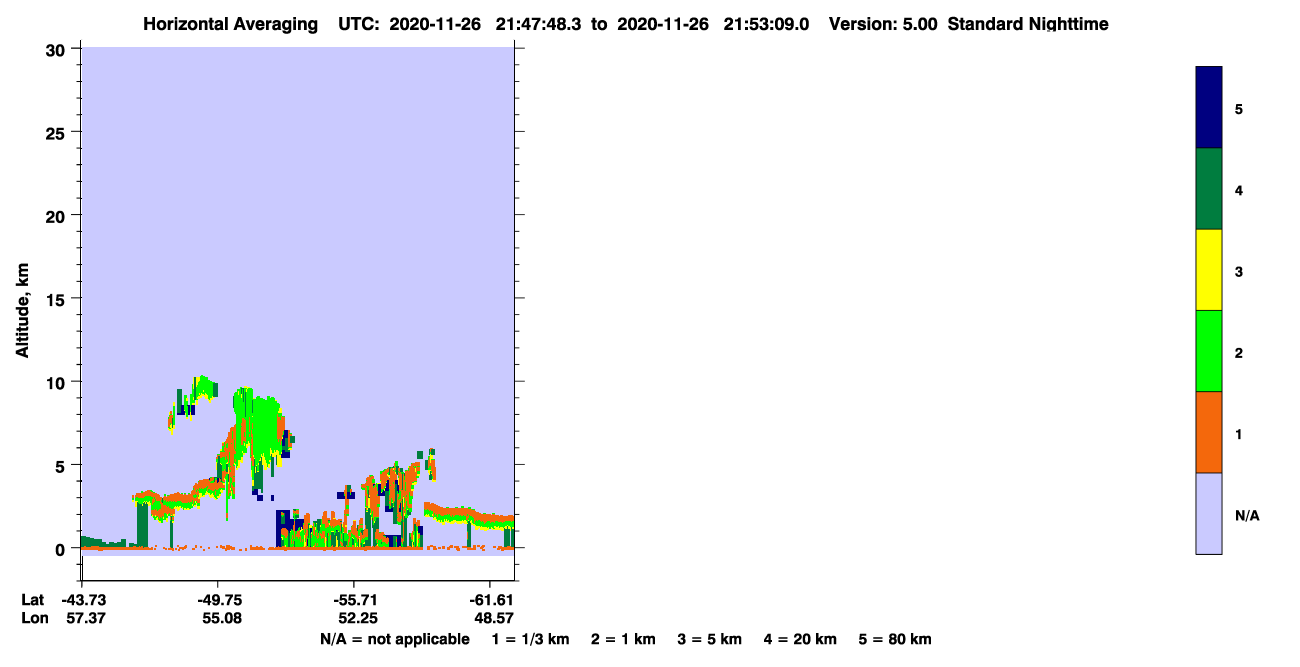Click the legend text "1 = 1/3 km"
The image size is (1300, 667).
pos(532,640)
